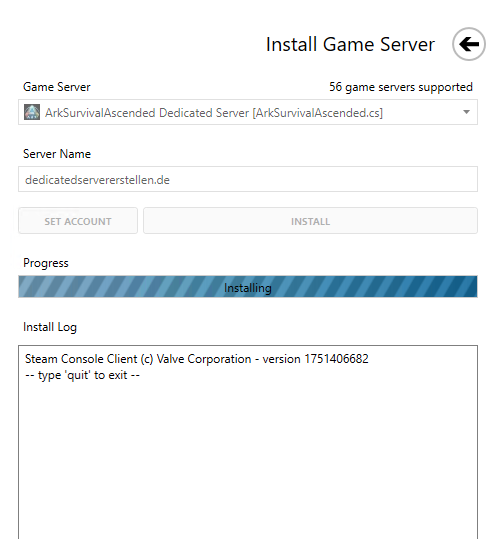Expand the Game Server dropdown arrow

(x=466, y=112)
